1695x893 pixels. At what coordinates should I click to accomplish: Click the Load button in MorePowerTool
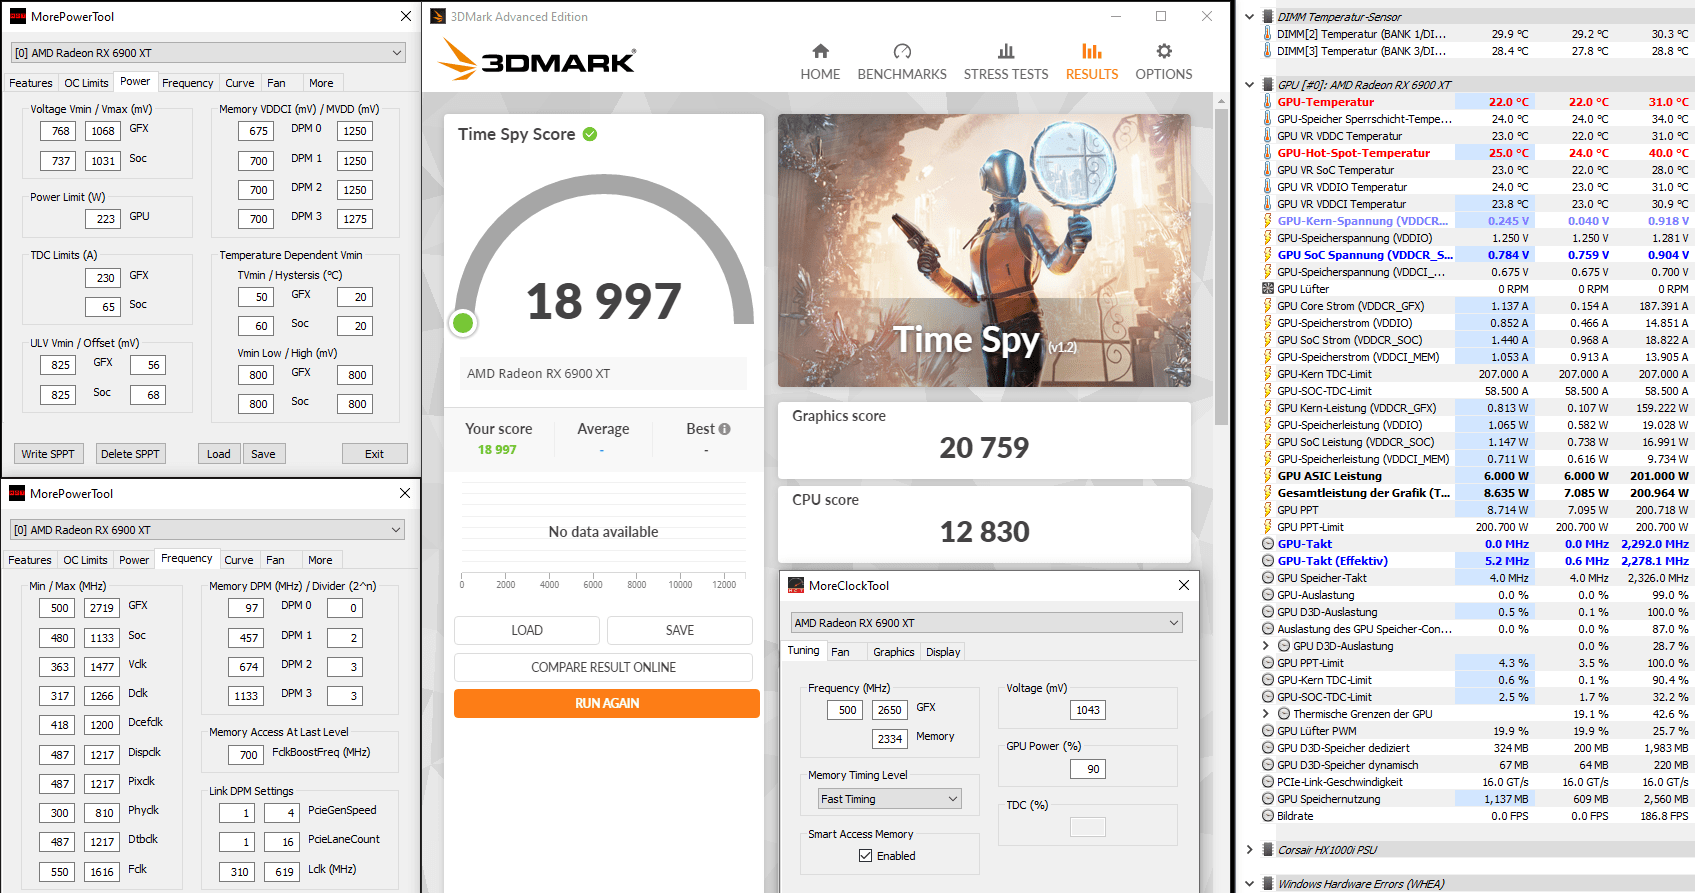[x=218, y=454]
